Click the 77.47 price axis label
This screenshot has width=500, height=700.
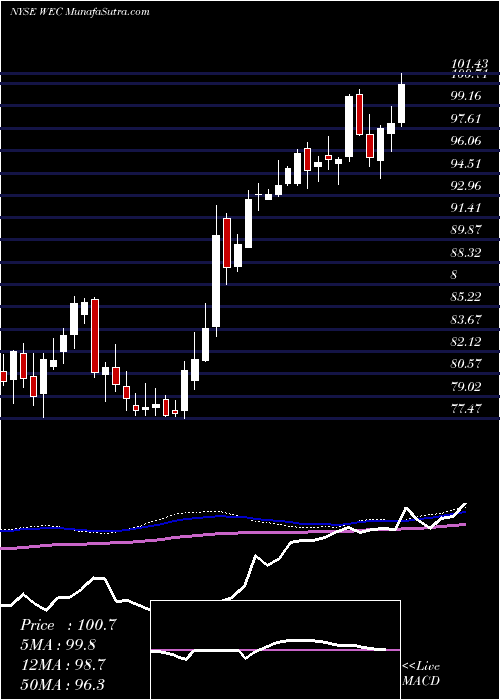[x=466, y=408]
